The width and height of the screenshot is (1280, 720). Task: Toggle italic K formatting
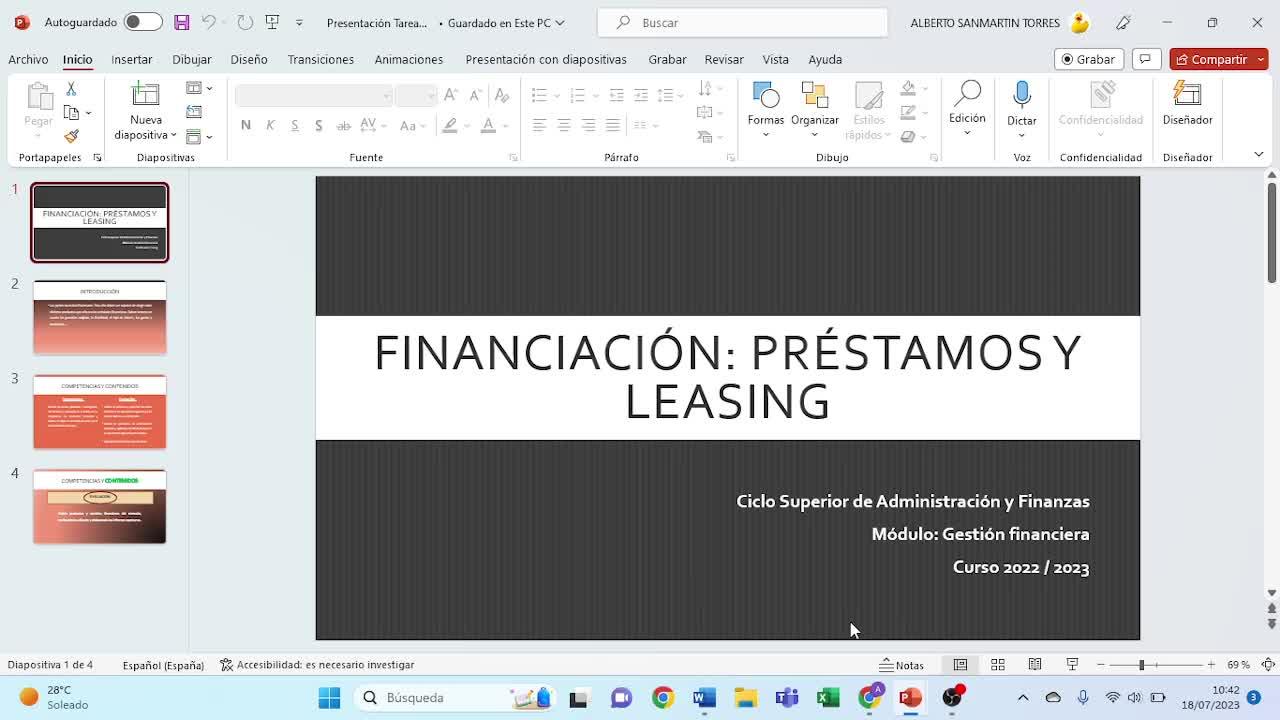pyautogui.click(x=270, y=125)
